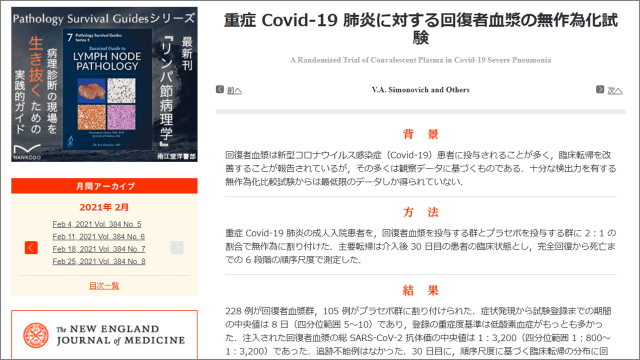Click the 2021年 2月 month heading
The width and height of the screenshot is (640, 360).
104,207
